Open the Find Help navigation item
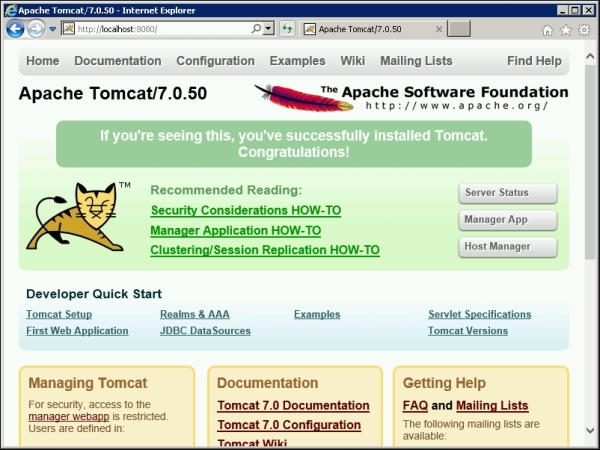This screenshot has height=450, width=600. [534, 61]
